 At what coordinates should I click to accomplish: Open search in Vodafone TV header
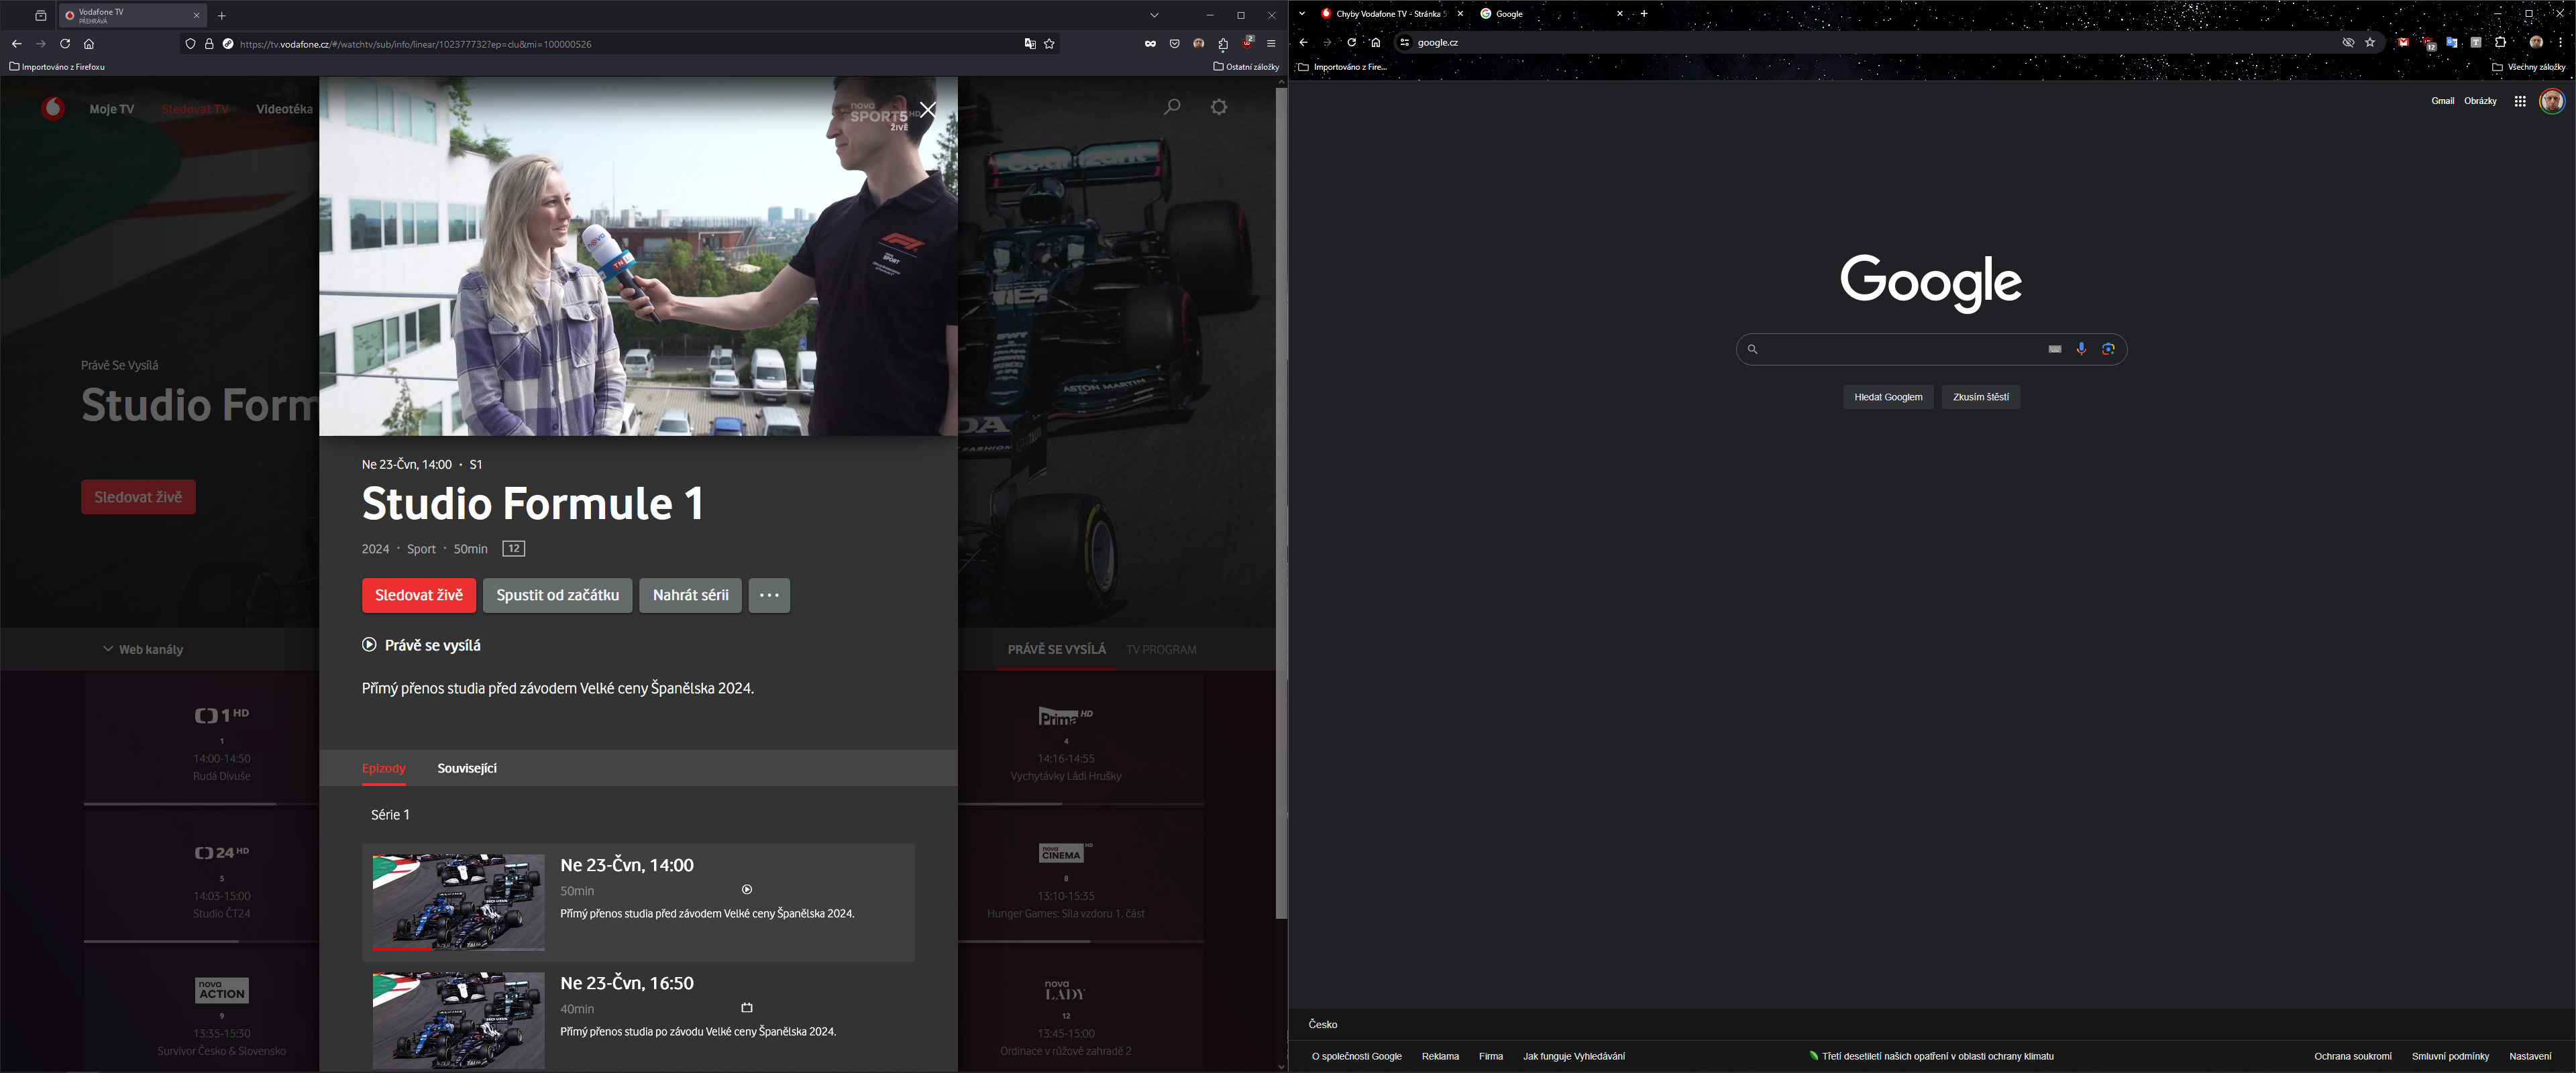point(1172,106)
